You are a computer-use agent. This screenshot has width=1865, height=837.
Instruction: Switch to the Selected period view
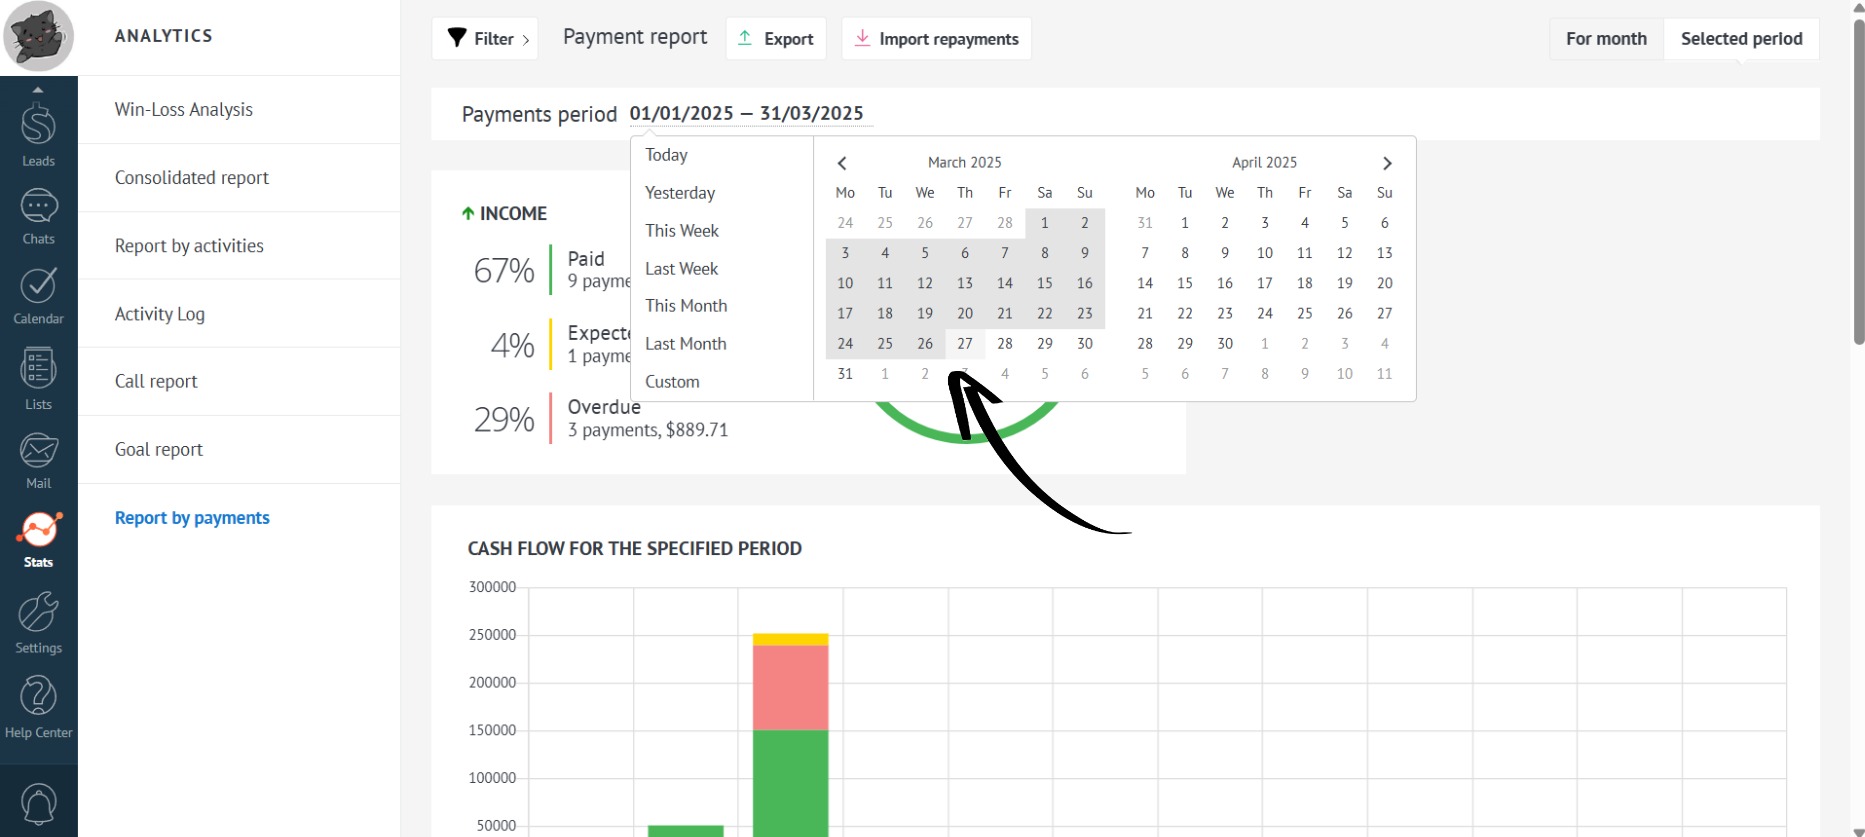(1741, 39)
